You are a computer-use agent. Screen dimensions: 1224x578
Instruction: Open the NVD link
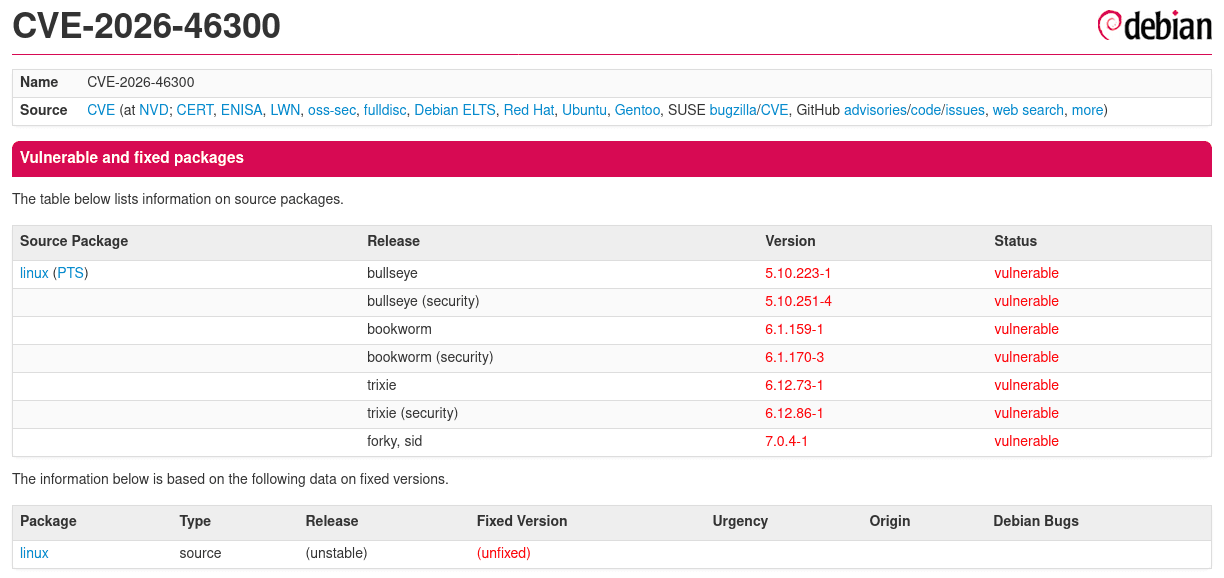point(153,110)
